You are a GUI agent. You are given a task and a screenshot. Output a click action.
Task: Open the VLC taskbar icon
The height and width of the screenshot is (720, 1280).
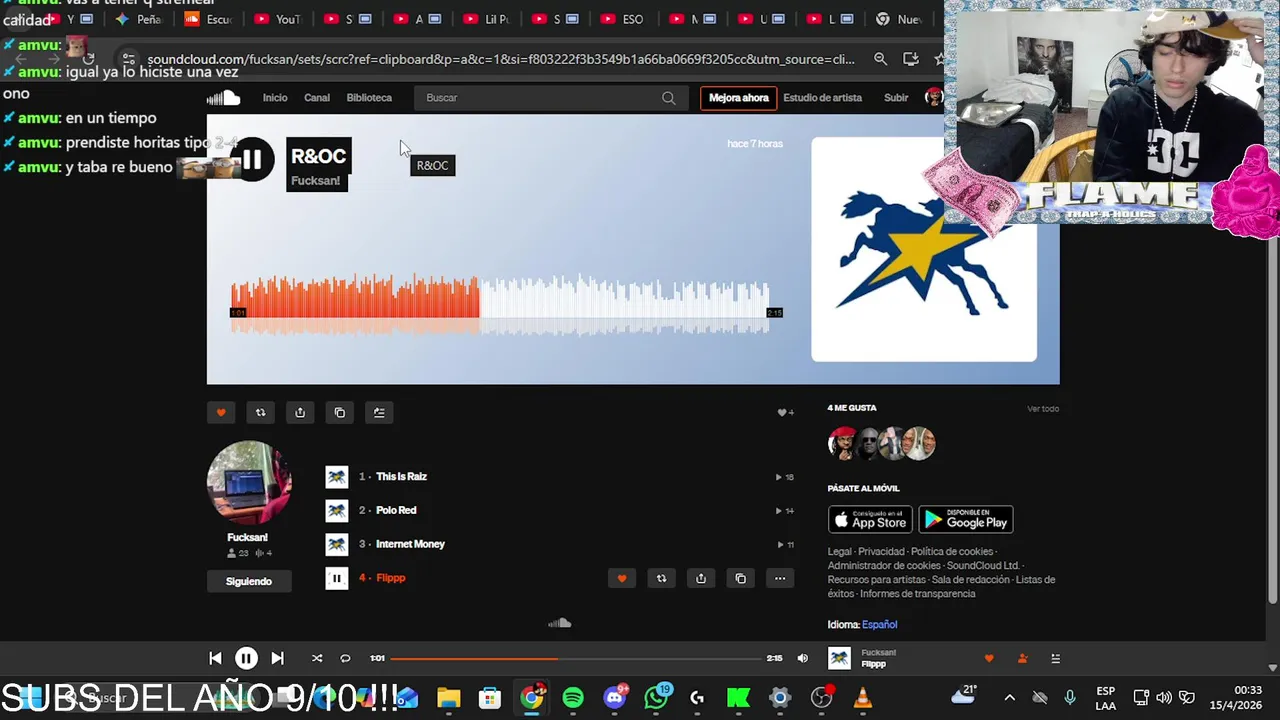(863, 698)
